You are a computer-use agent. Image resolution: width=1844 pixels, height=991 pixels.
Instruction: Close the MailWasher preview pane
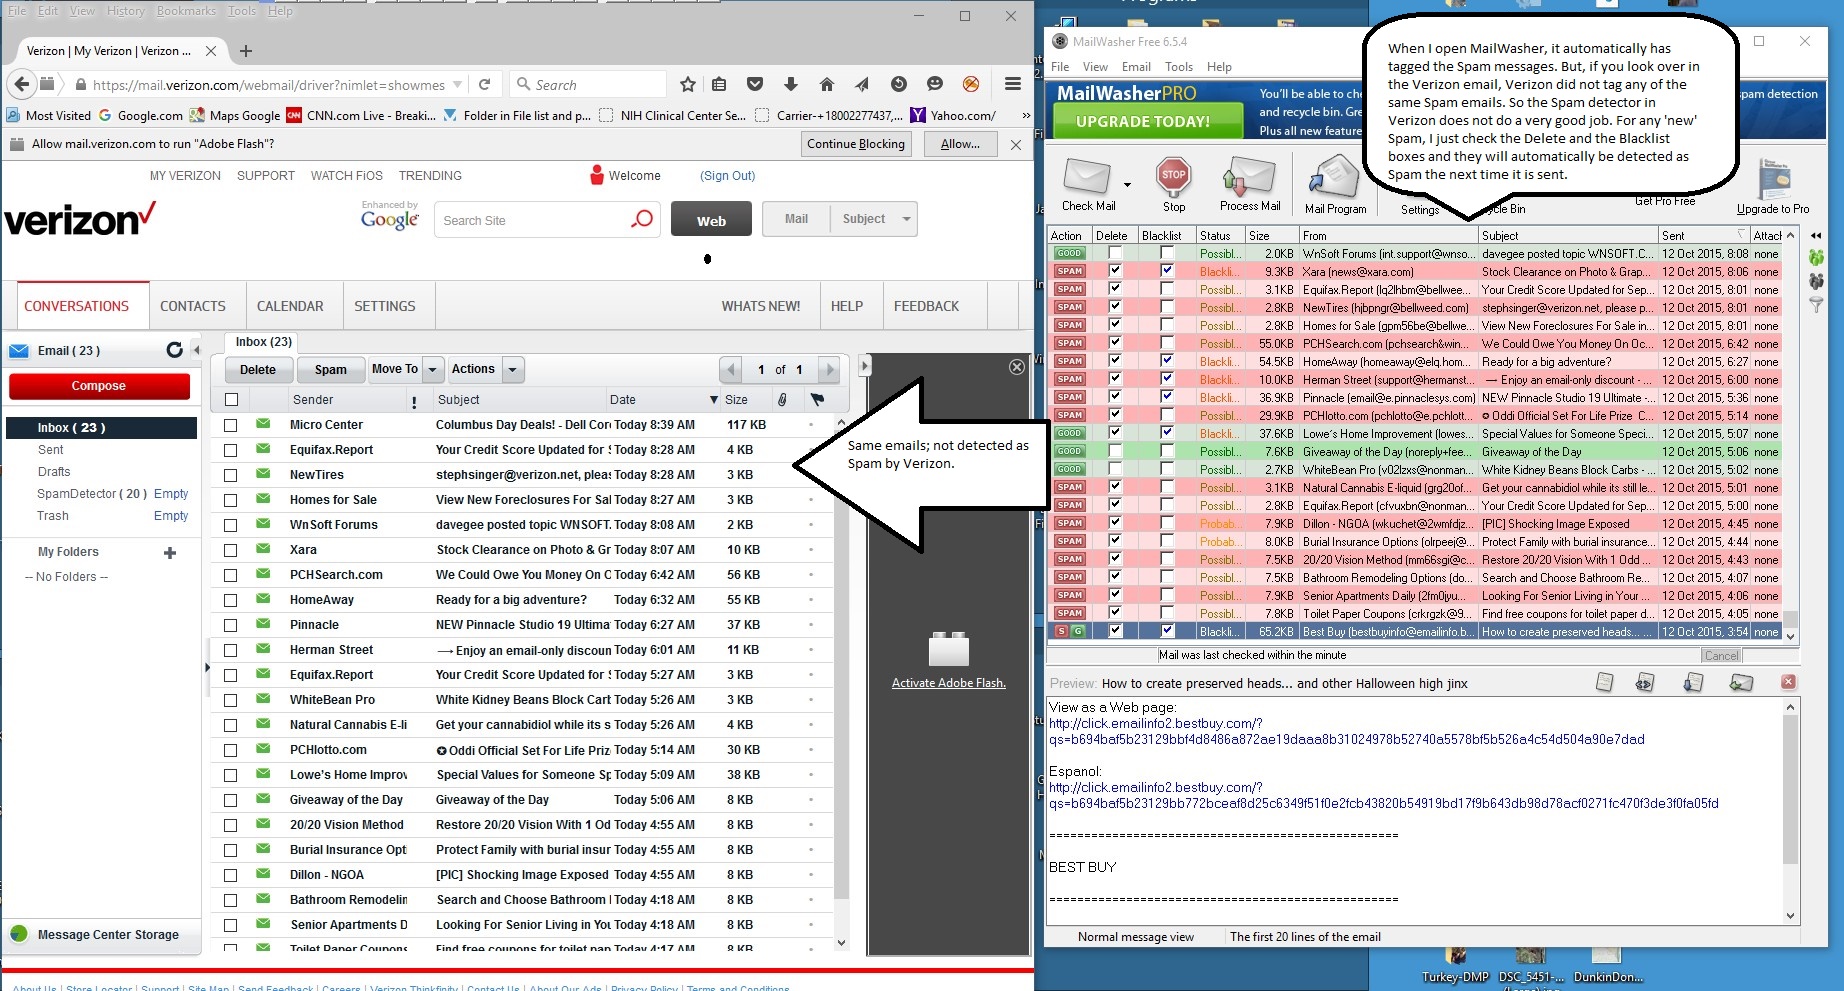pyautogui.click(x=1788, y=682)
